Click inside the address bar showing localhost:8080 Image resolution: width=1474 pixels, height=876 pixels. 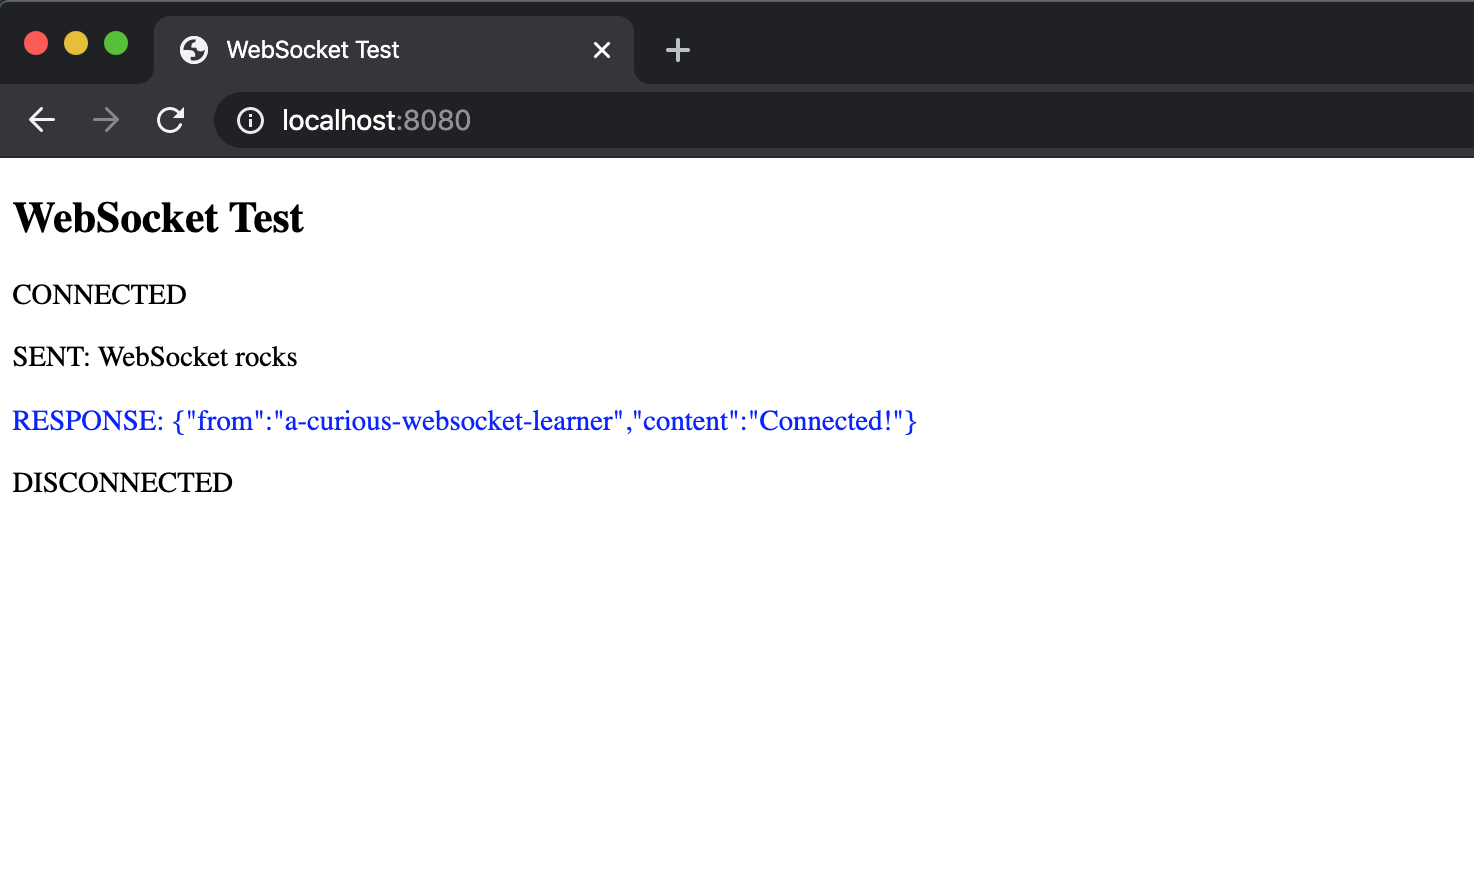click(600, 120)
